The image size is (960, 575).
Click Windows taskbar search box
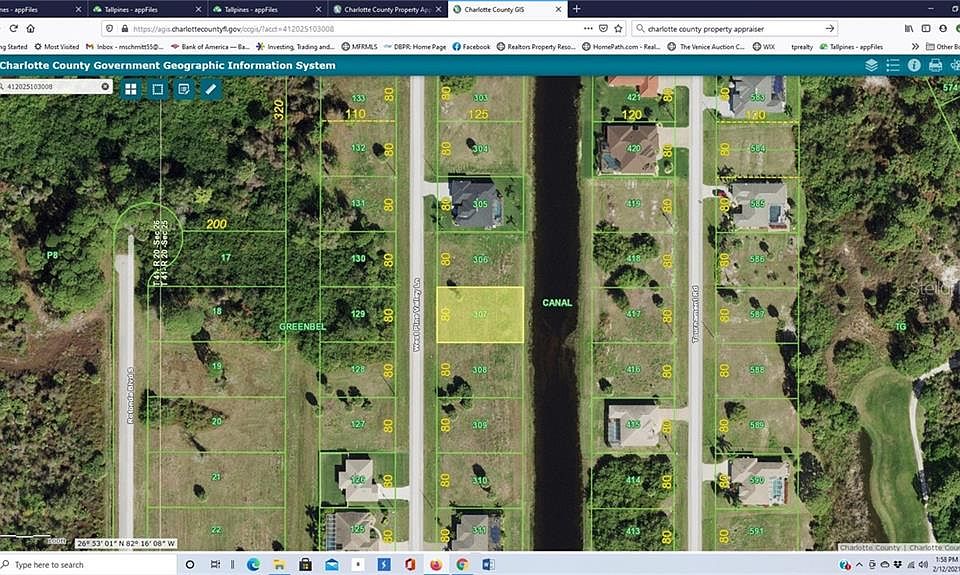[88, 565]
